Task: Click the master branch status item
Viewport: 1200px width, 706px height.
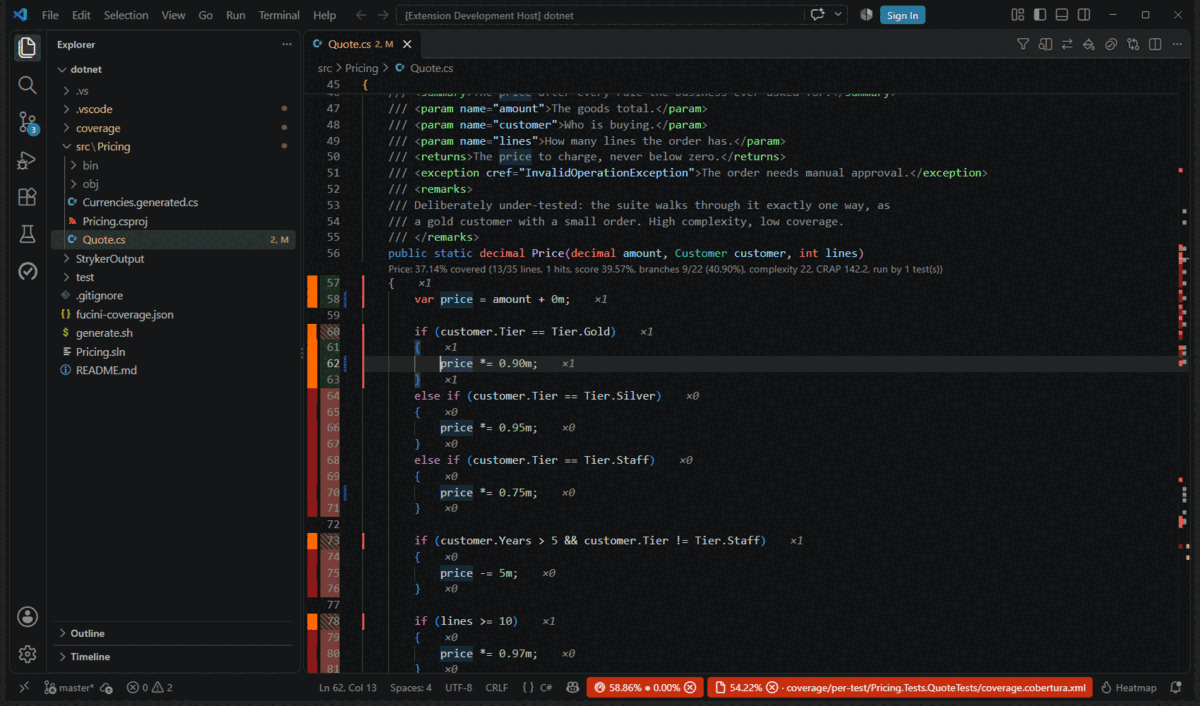Action: (x=69, y=688)
